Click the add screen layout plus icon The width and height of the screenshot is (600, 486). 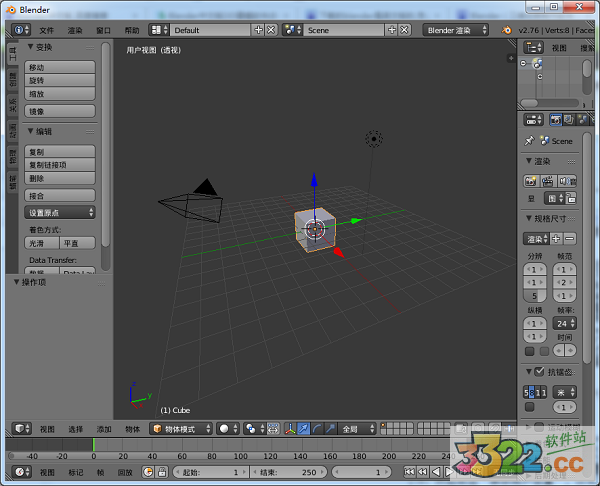pos(259,30)
